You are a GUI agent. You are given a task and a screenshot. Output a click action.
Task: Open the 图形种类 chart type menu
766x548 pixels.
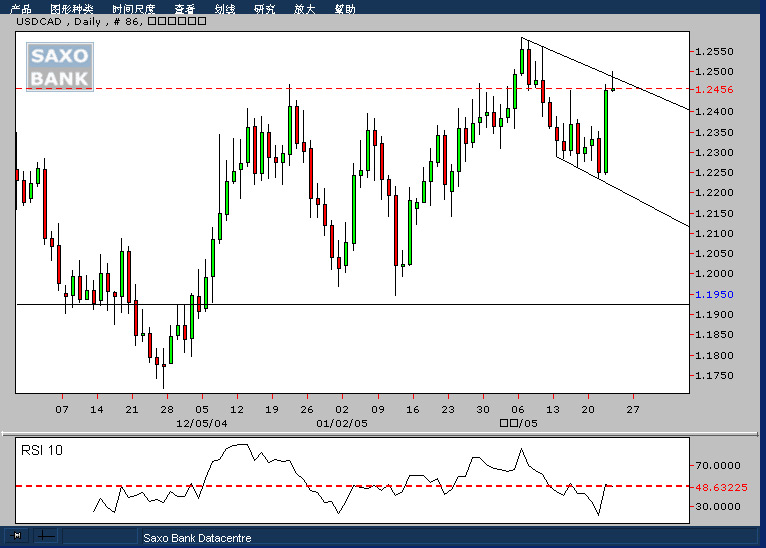(x=71, y=8)
